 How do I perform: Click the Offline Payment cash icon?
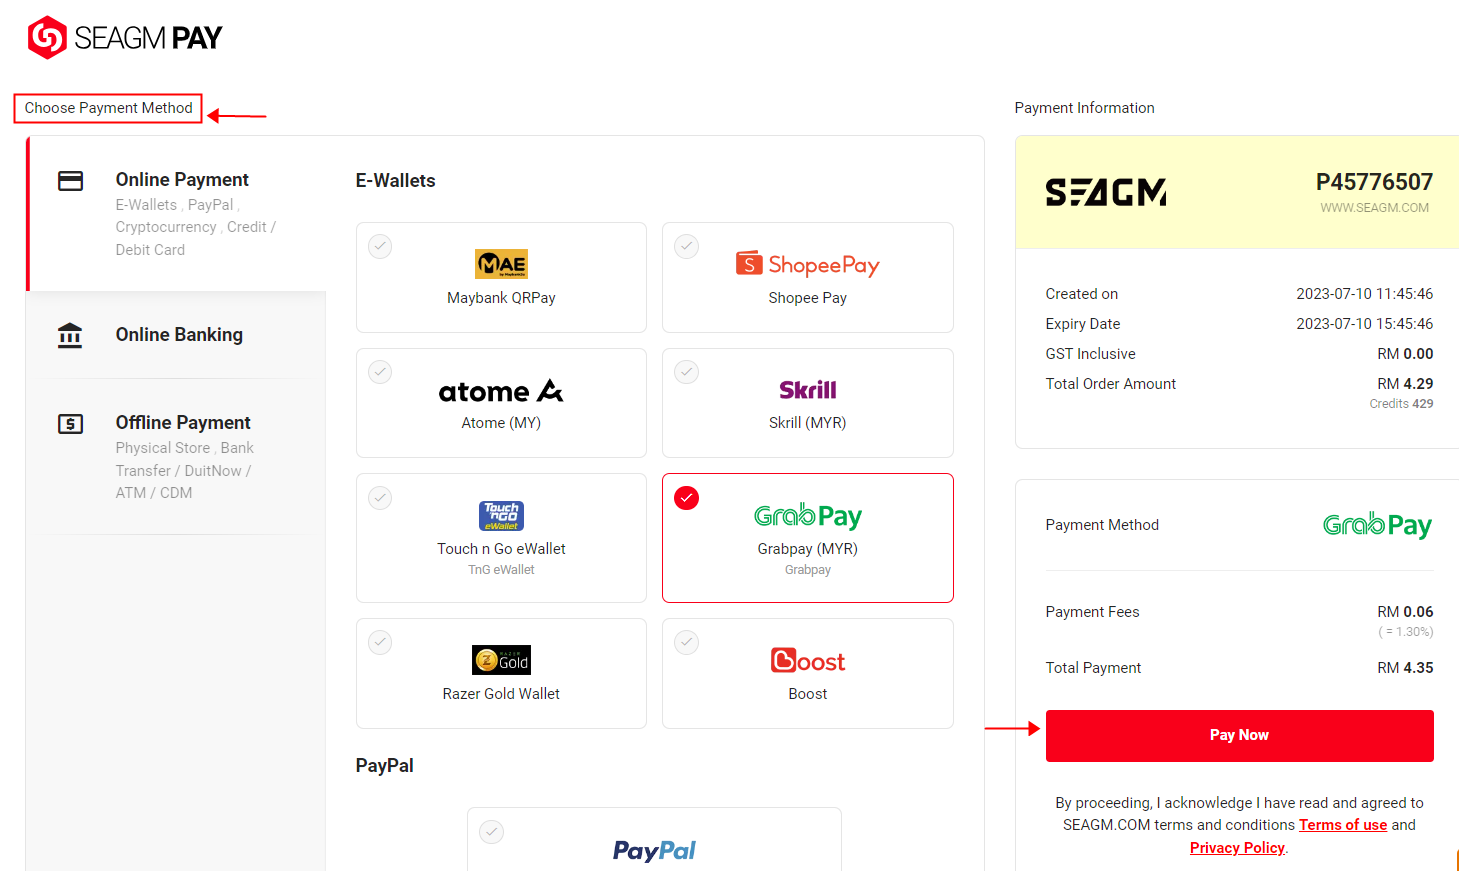[70, 424]
